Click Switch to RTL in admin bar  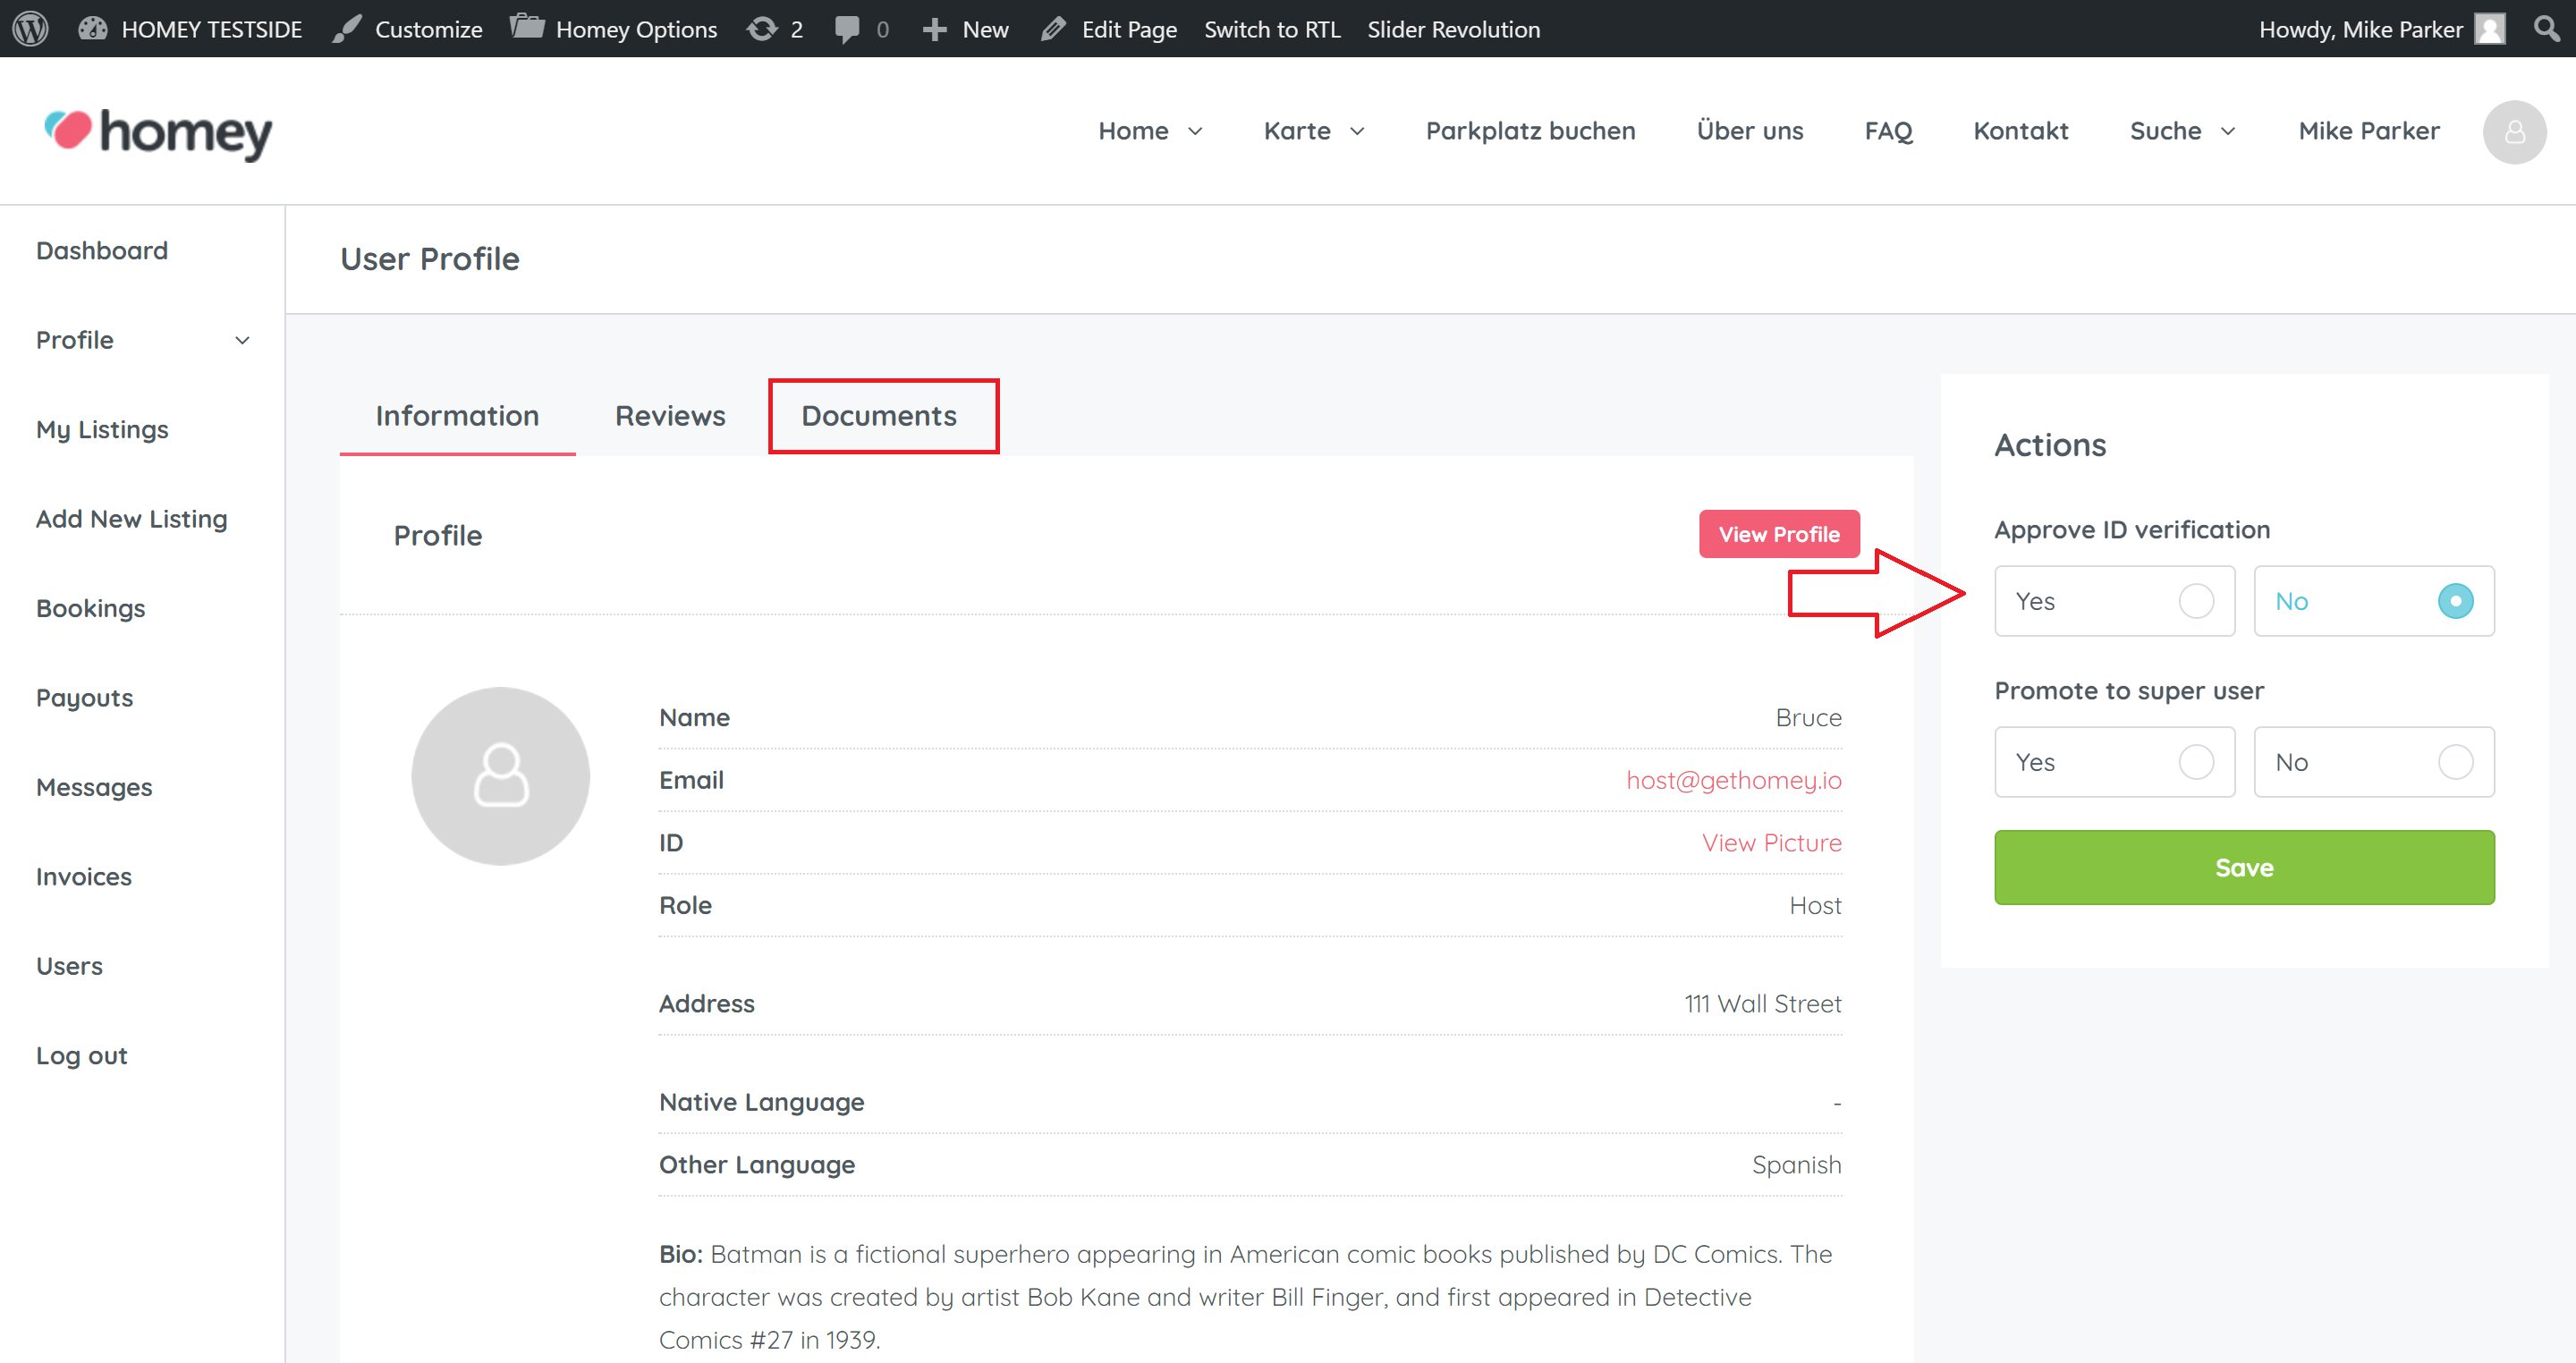(1272, 29)
